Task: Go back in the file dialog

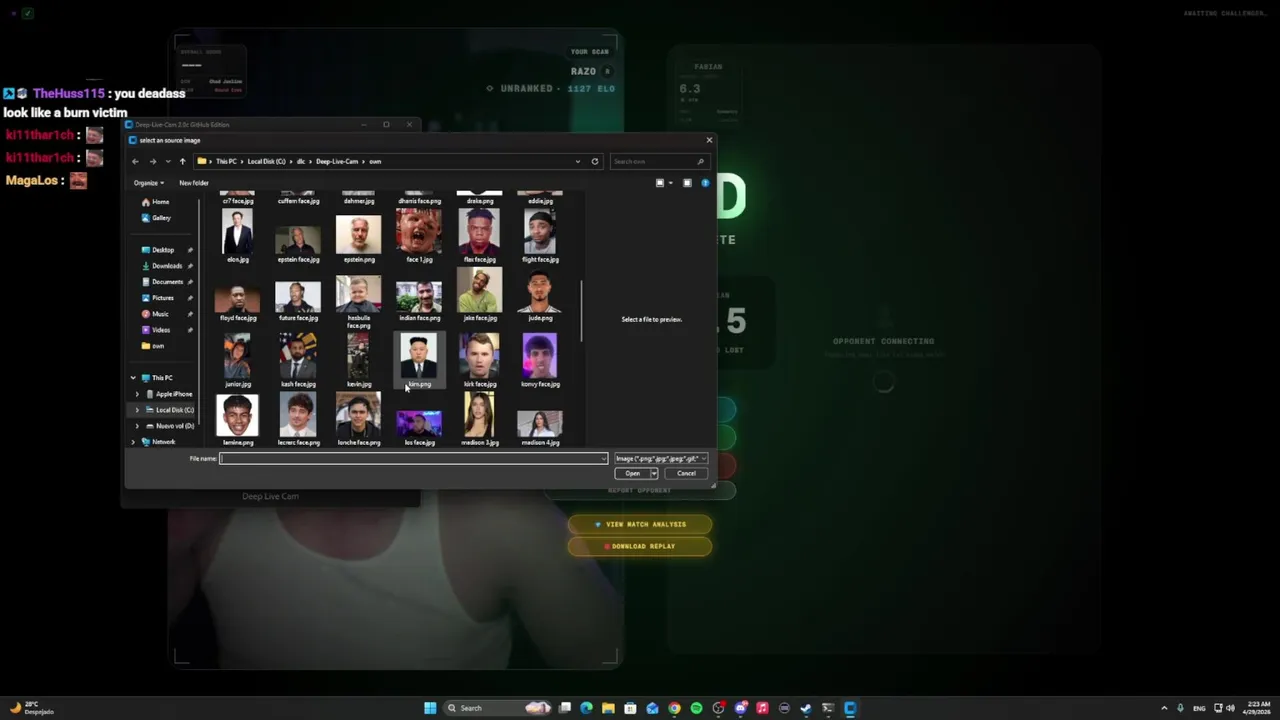Action: 135,161
